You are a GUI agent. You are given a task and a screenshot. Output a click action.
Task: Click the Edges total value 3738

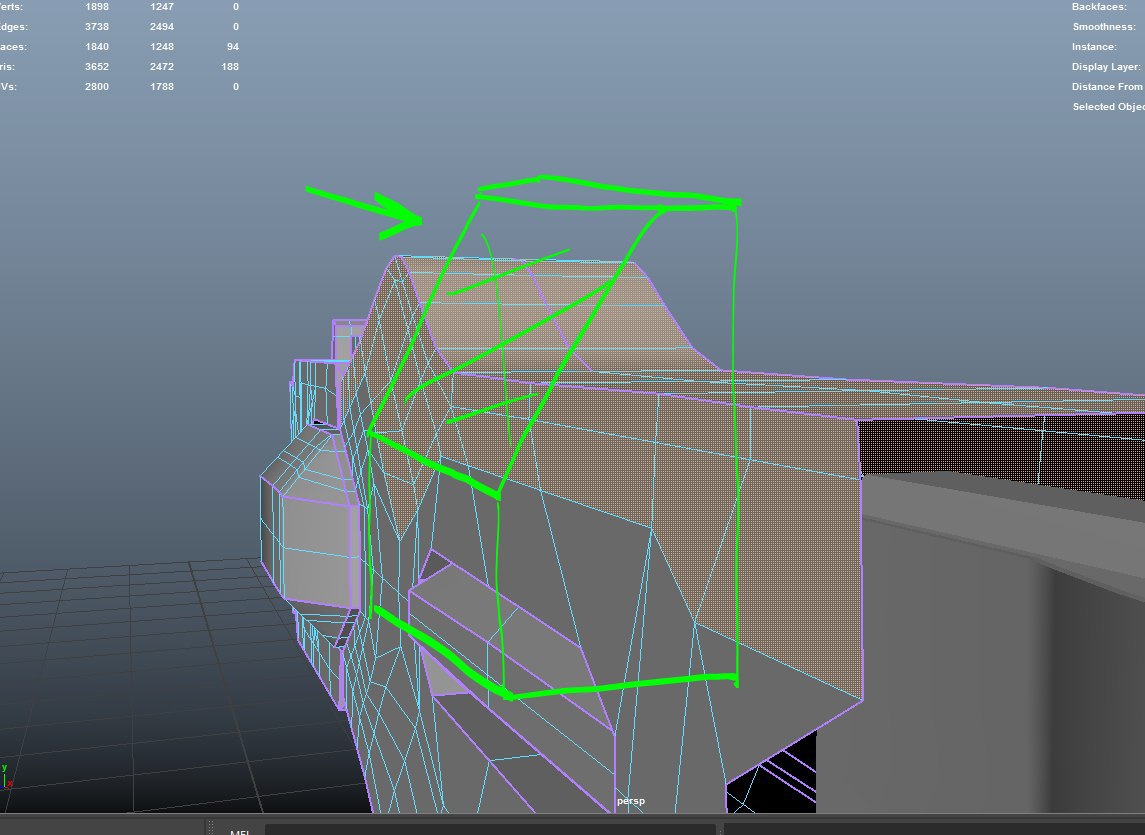pos(96,26)
